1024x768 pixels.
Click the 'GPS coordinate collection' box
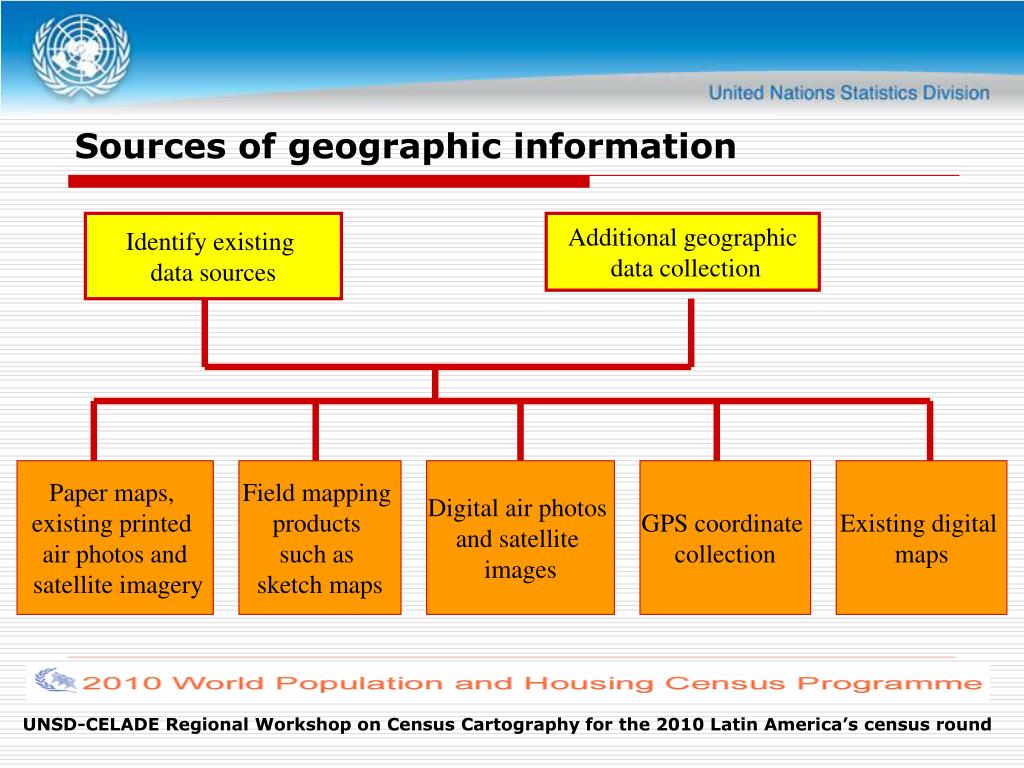(x=725, y=537)
